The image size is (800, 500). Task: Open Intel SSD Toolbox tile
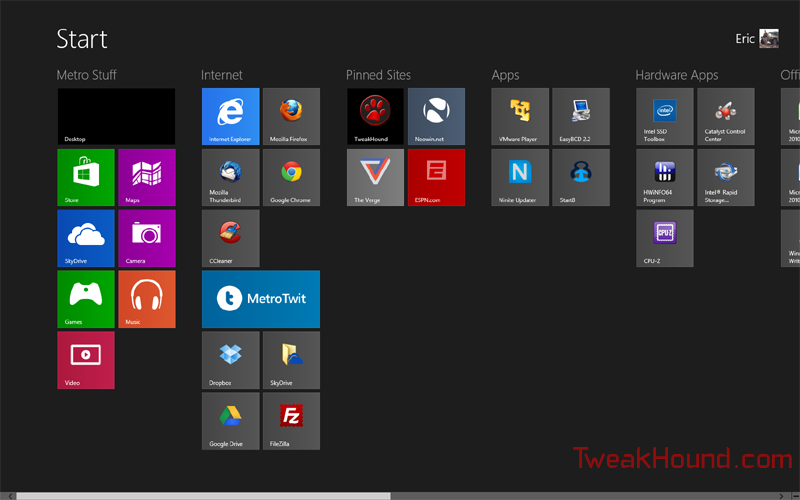(x=665, y=116)
